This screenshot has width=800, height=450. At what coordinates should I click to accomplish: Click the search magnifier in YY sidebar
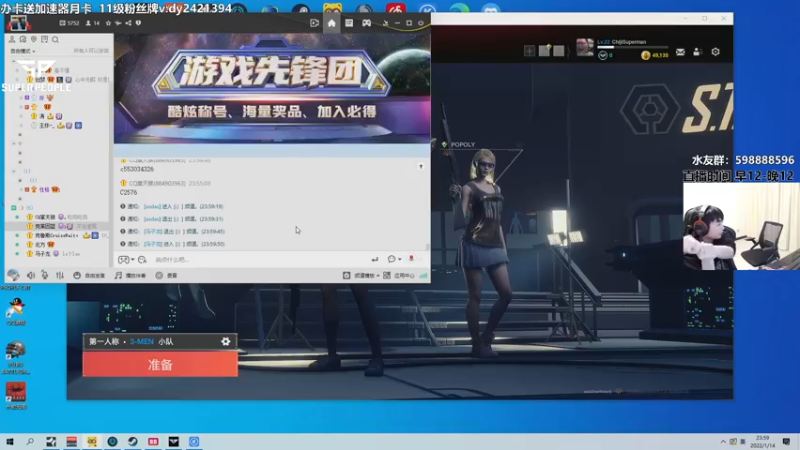tap(55, 39)
